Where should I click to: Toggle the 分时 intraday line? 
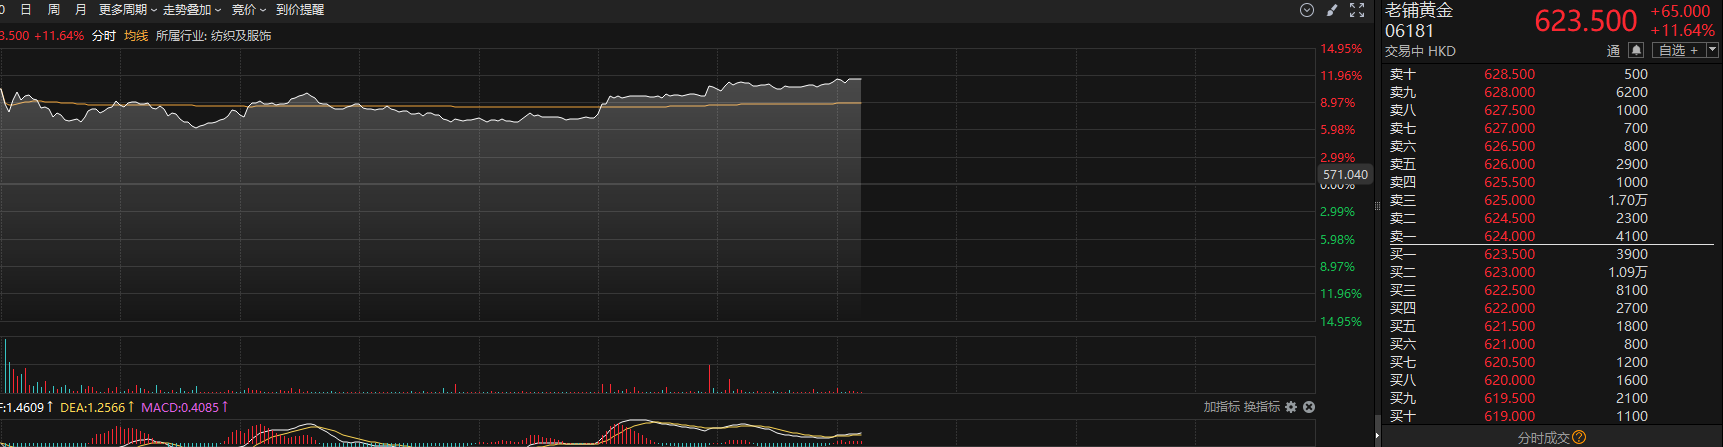pos(104,36)
